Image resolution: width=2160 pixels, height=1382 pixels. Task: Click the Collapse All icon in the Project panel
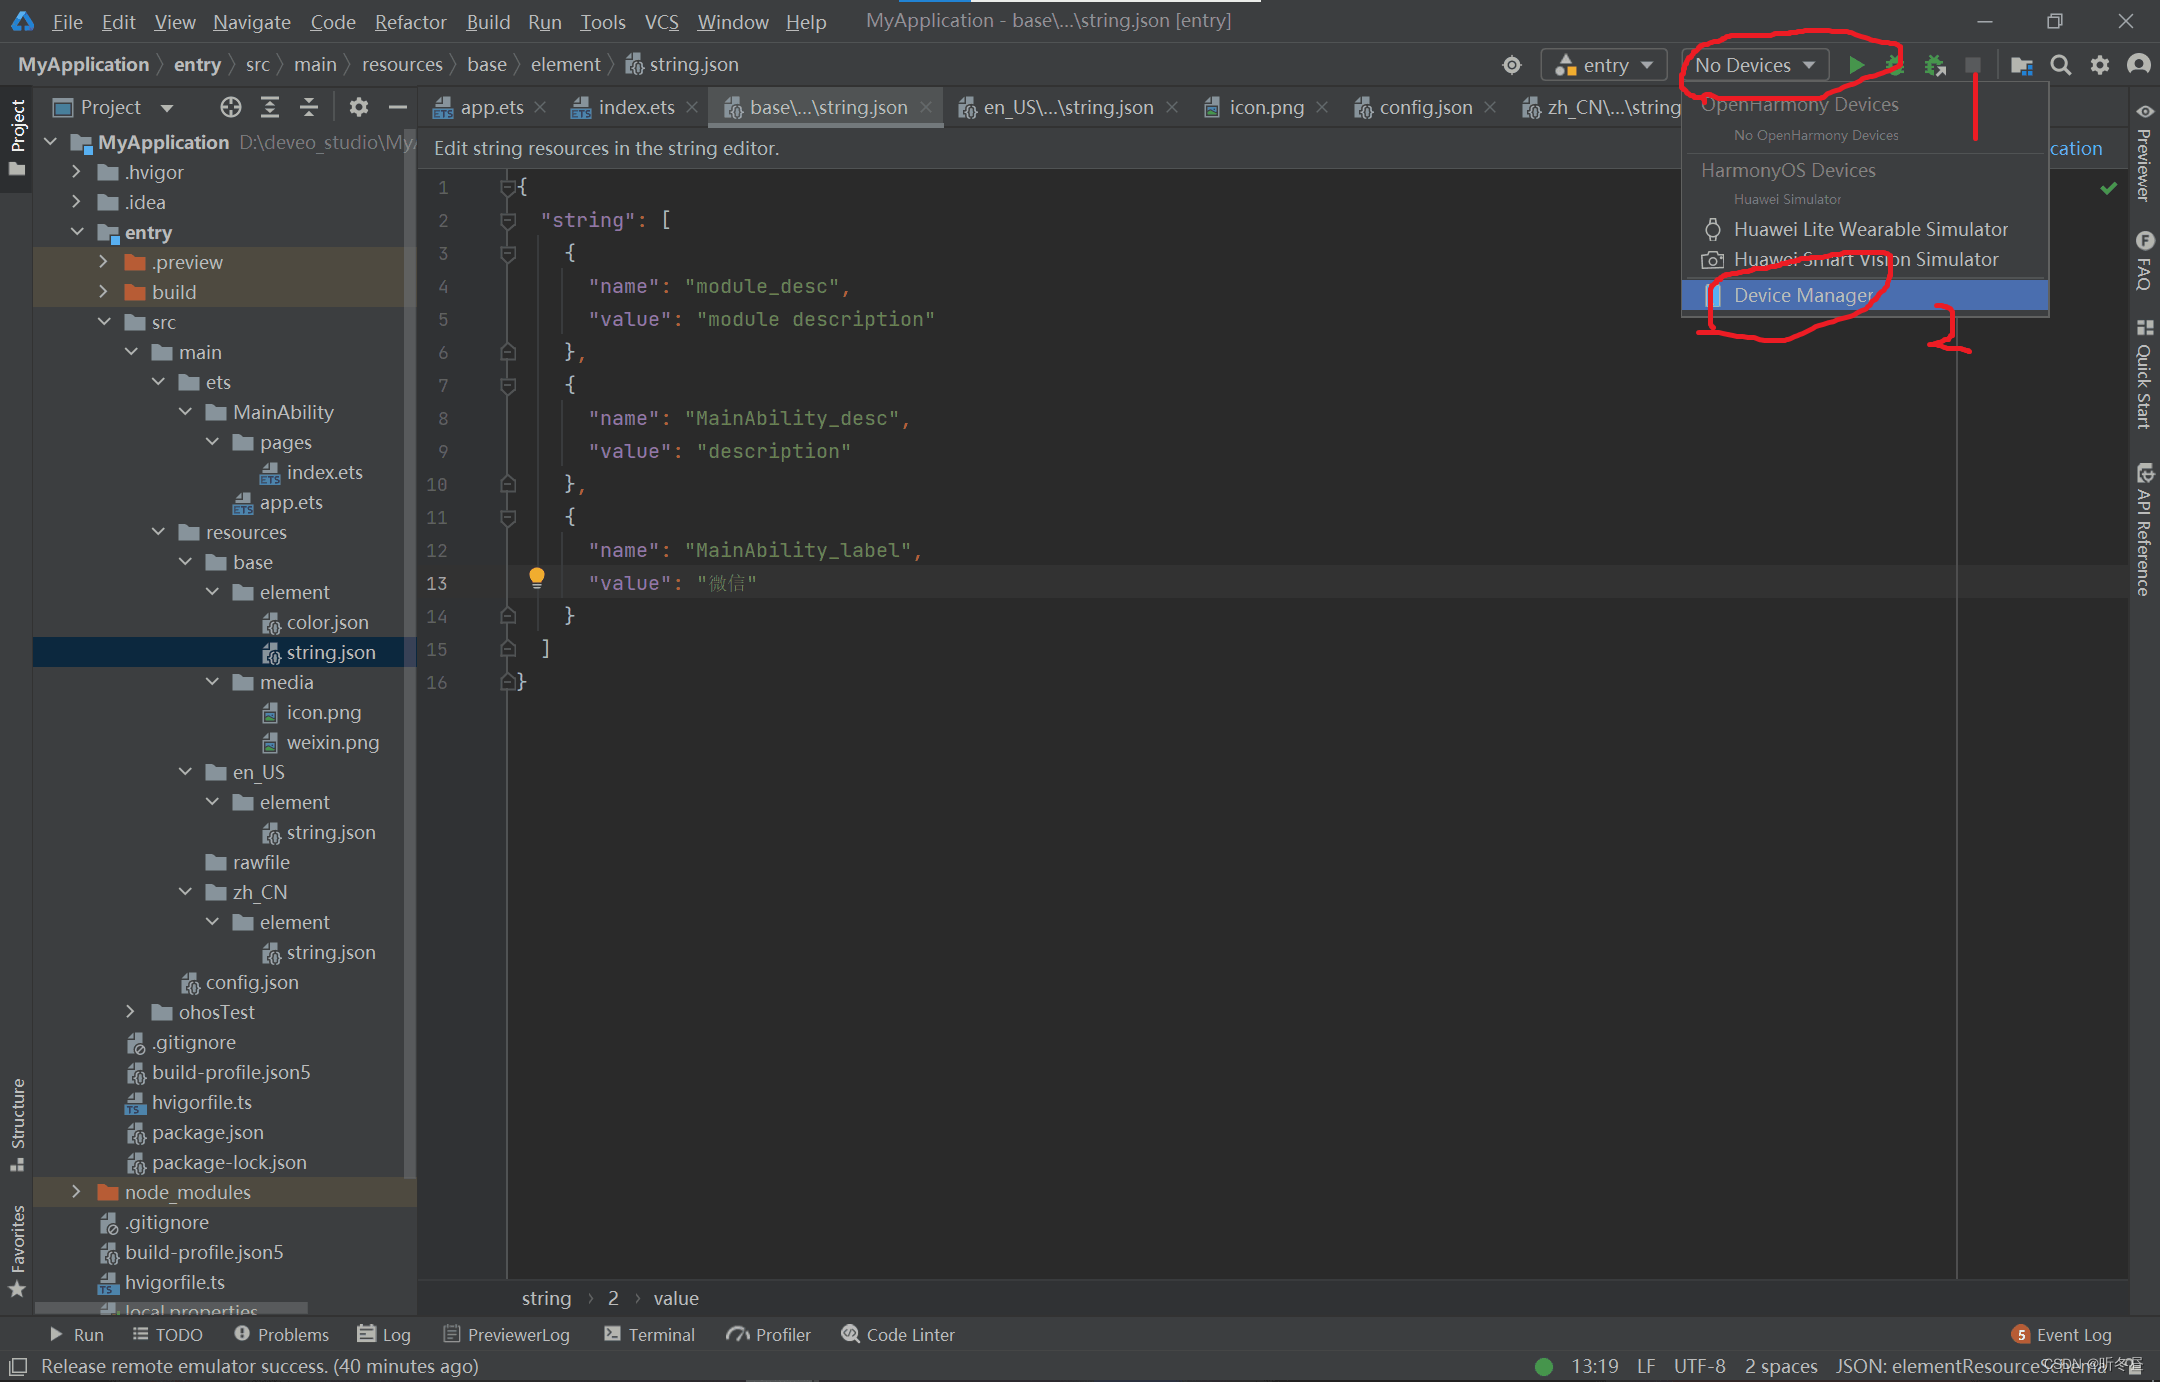click(309, 107)
